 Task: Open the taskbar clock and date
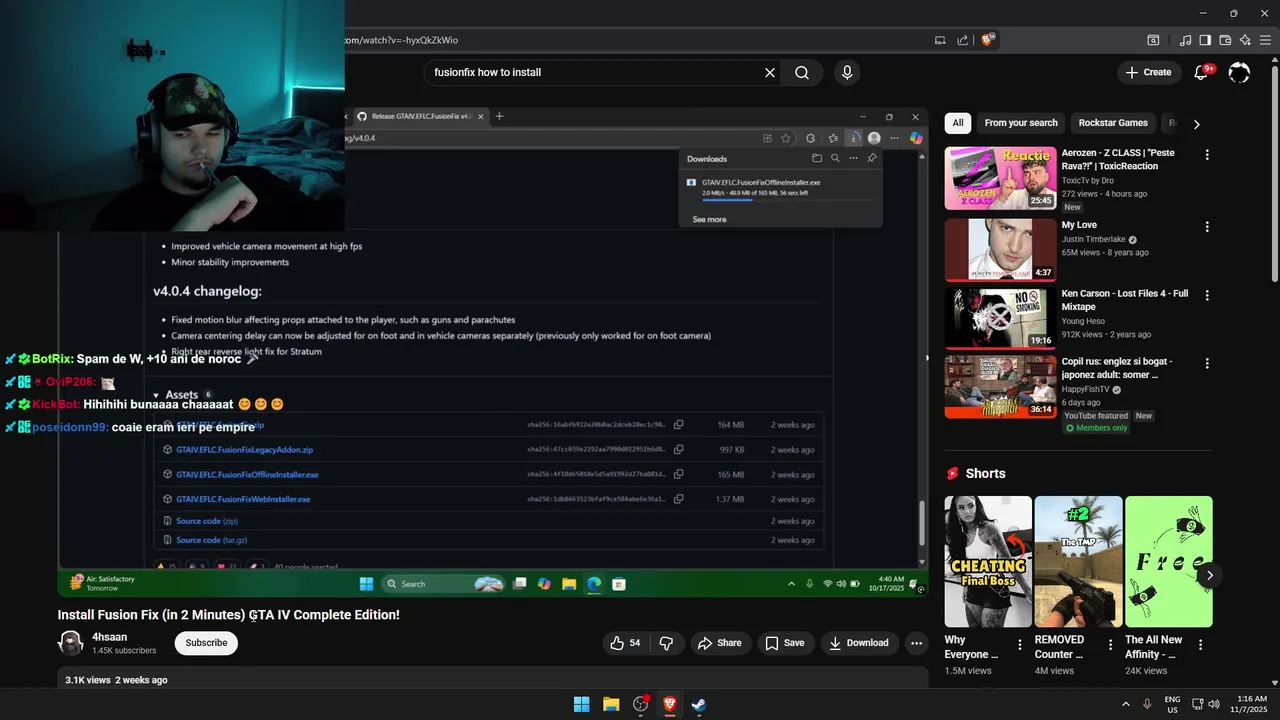(x=1251, y=704)
